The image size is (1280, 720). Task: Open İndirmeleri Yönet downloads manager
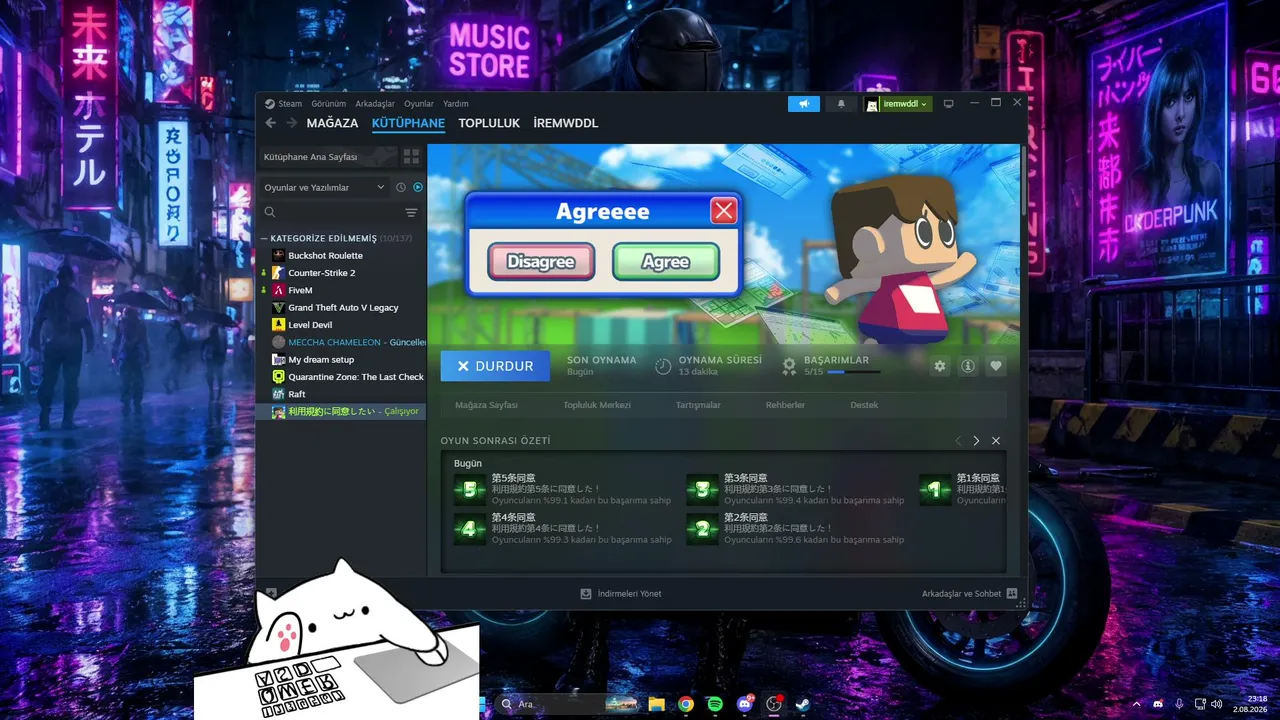pyautogui.click(x=621, y=594)
